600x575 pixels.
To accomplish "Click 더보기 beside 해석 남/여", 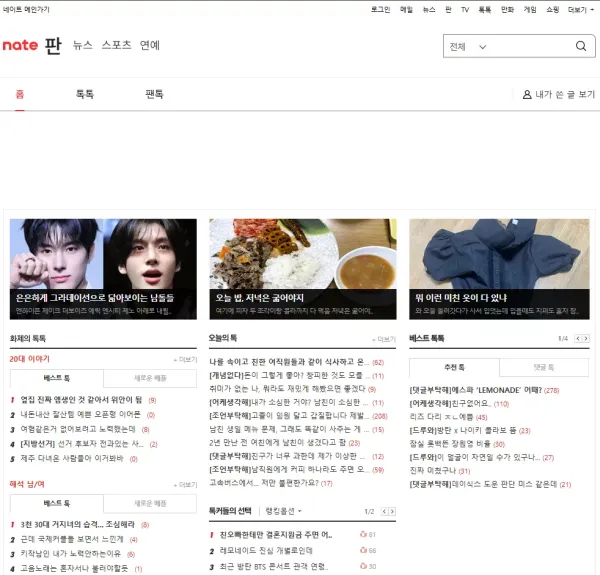I will click(185, 485).
